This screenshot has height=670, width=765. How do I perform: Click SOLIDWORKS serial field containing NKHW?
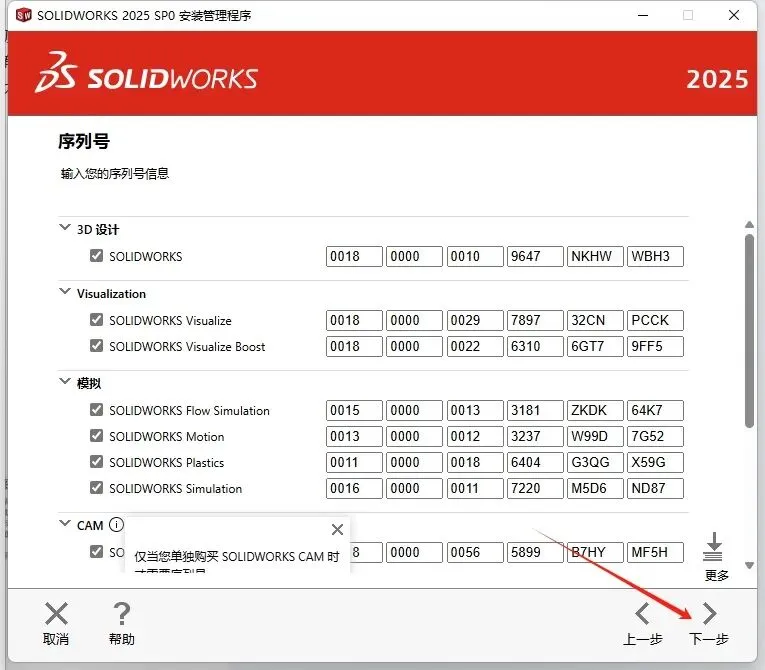pos(595,256)
